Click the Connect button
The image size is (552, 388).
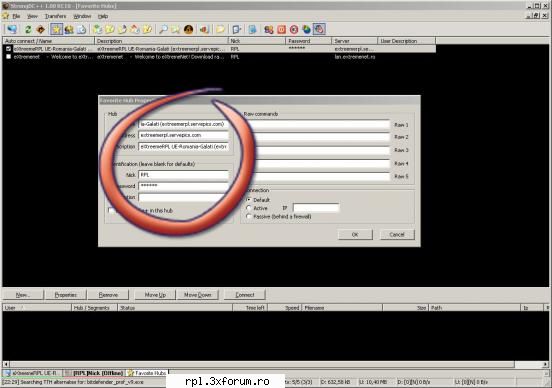(x=245, y=295)
